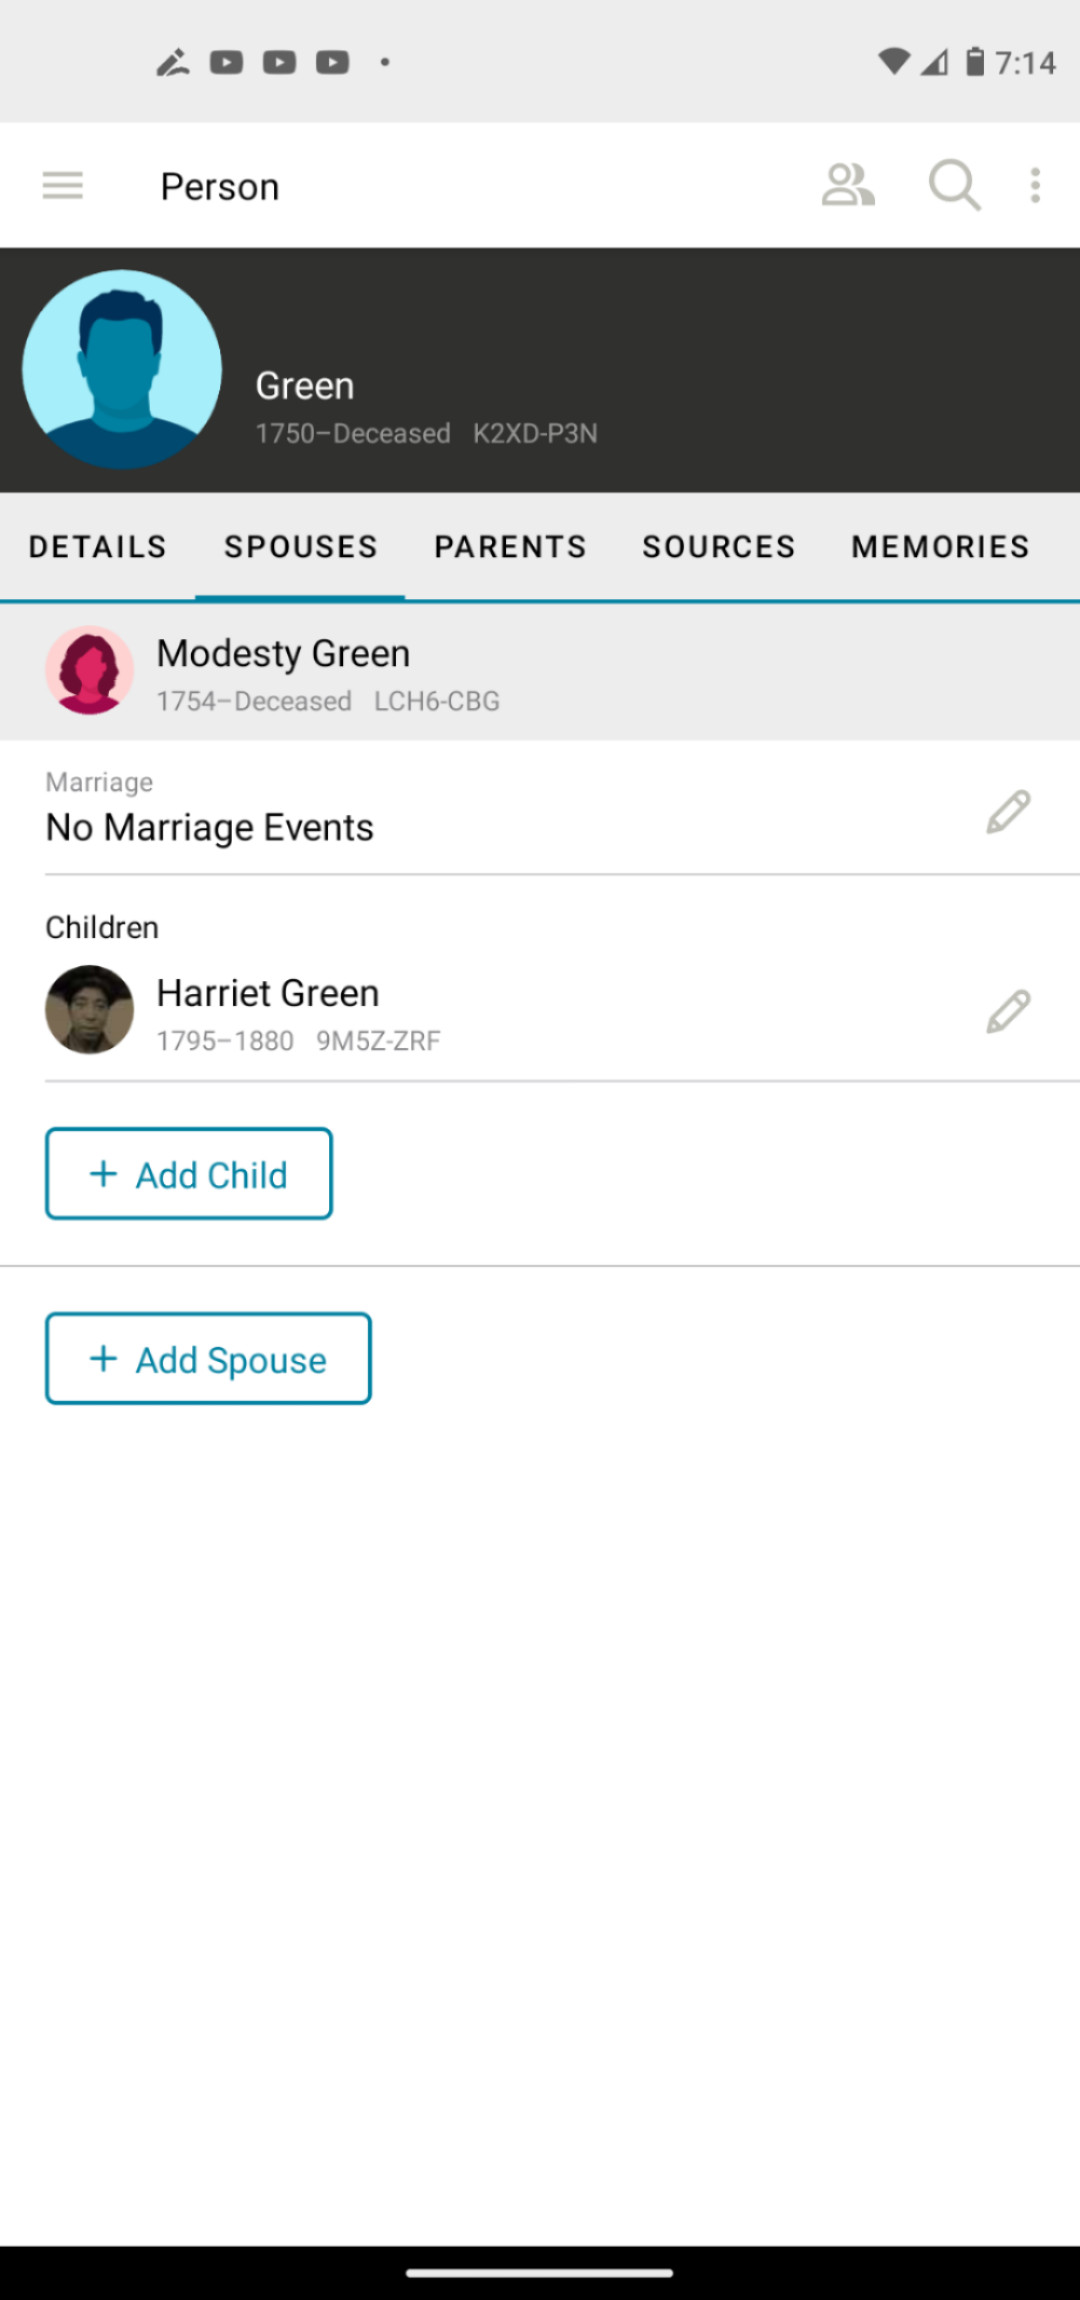This screenshot has width=1080, height=2300.
Task: Select the Spouses tab
Action: point(301,547)
